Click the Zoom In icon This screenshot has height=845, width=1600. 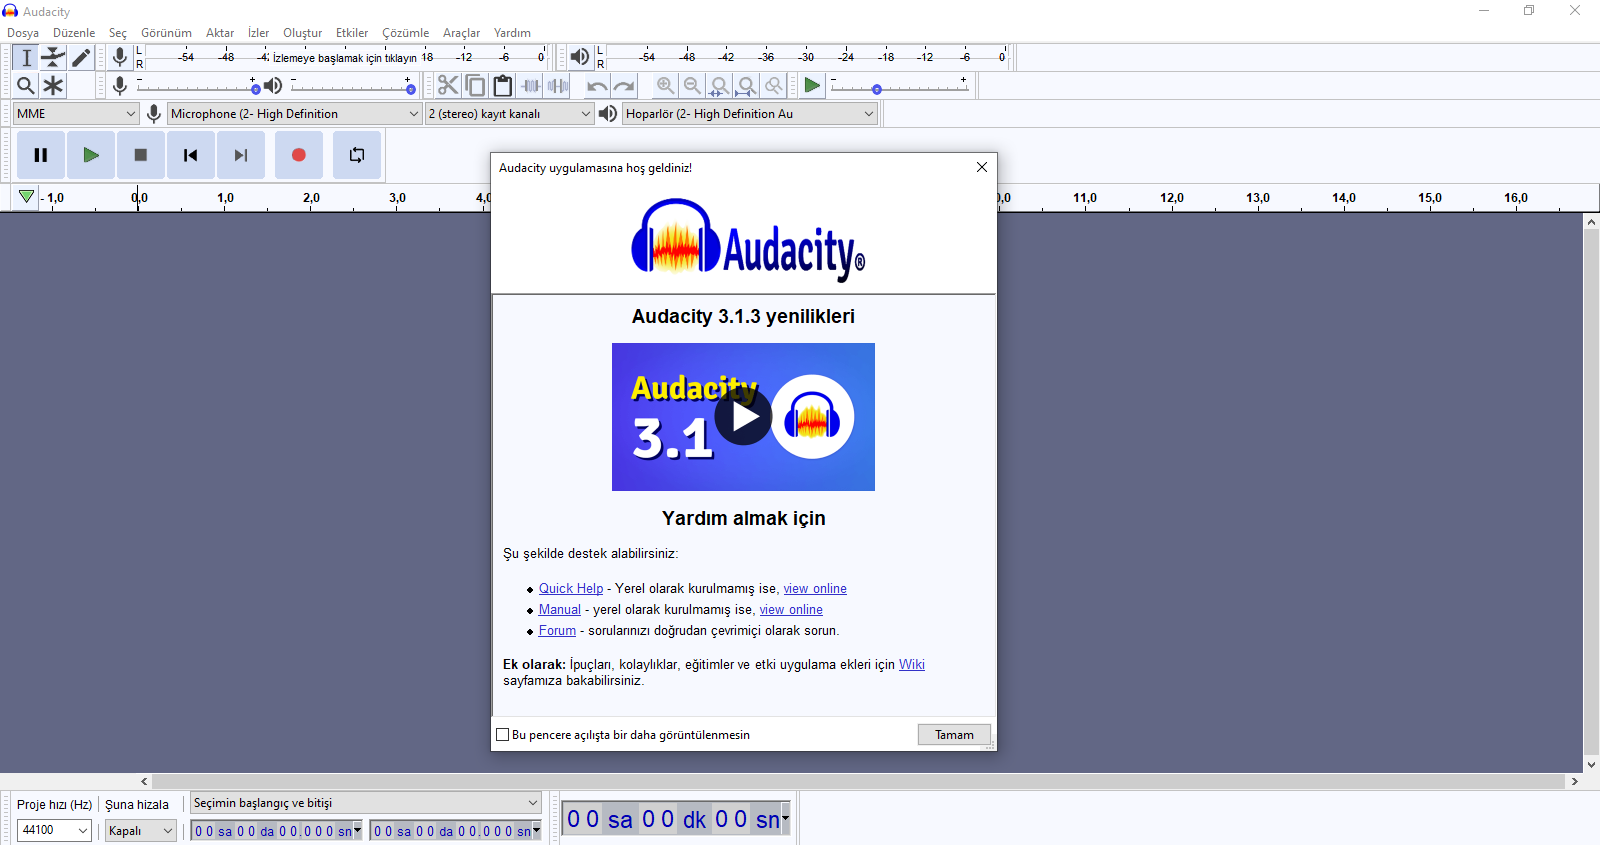click(x=665, y=86)
